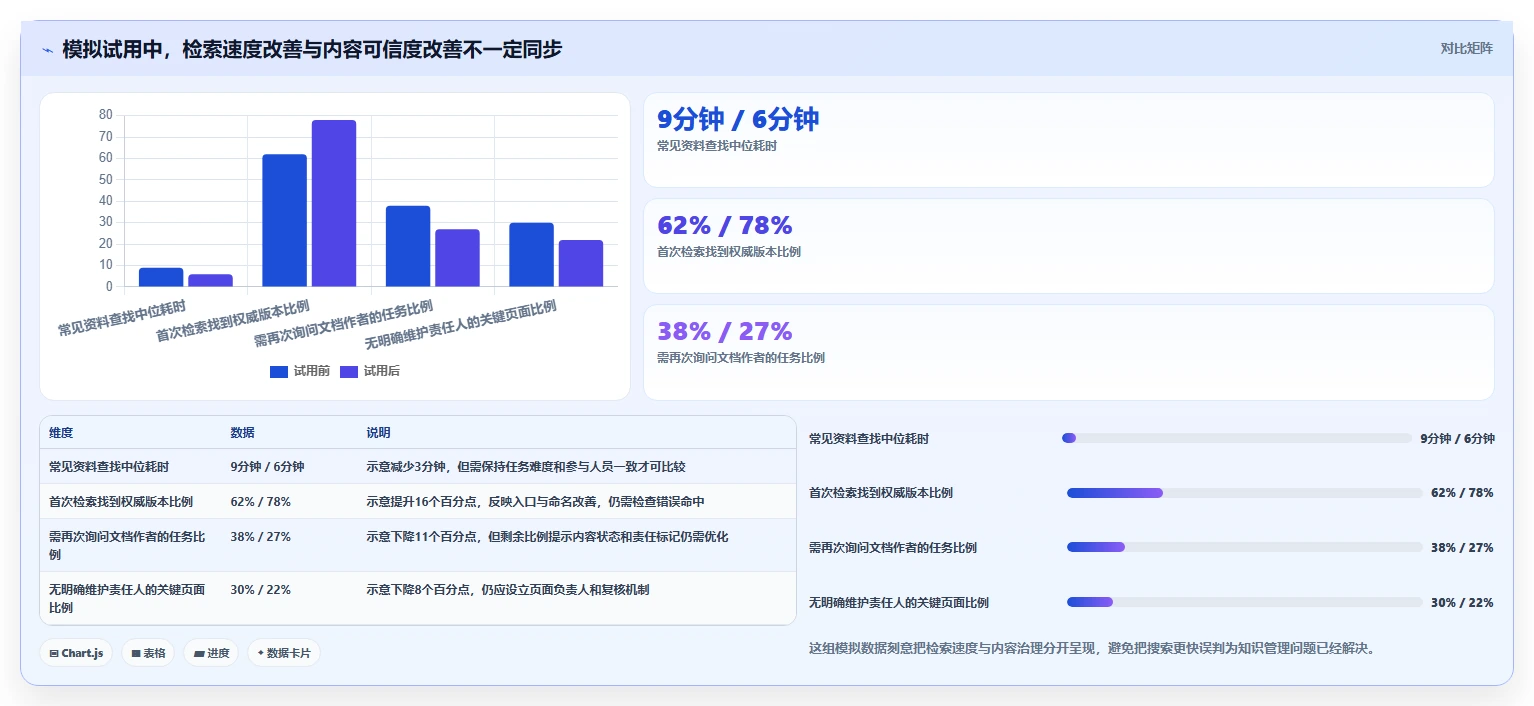
Task: Click the progress bar for 无明确维护责任人的关键页面比例
Action: pos(1244,602)
